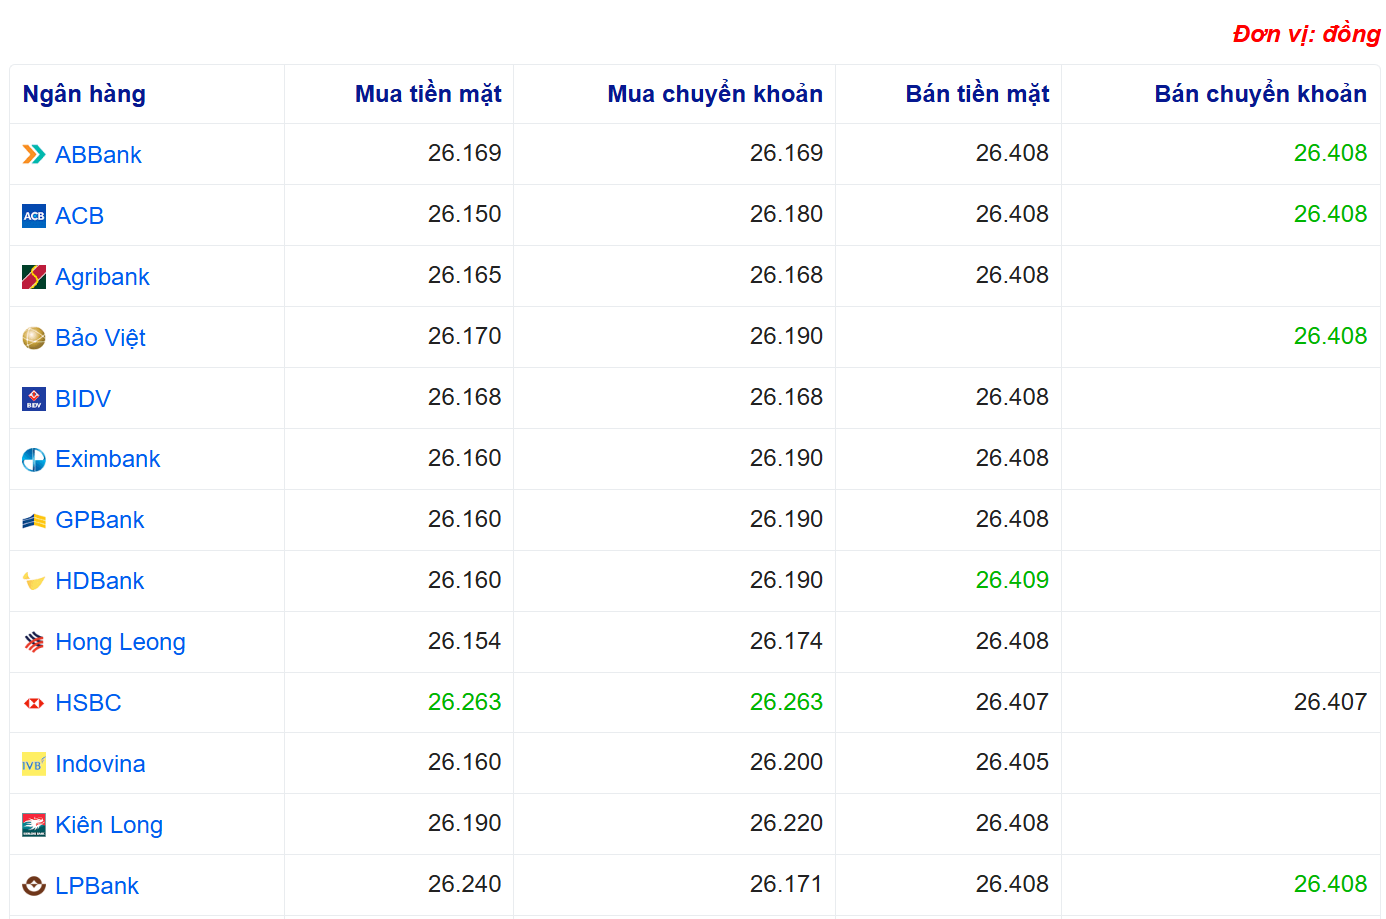1386x919 pixels.
Task: Click HSBC's green 26.263 cash buy rate
Action: [464, 702]
